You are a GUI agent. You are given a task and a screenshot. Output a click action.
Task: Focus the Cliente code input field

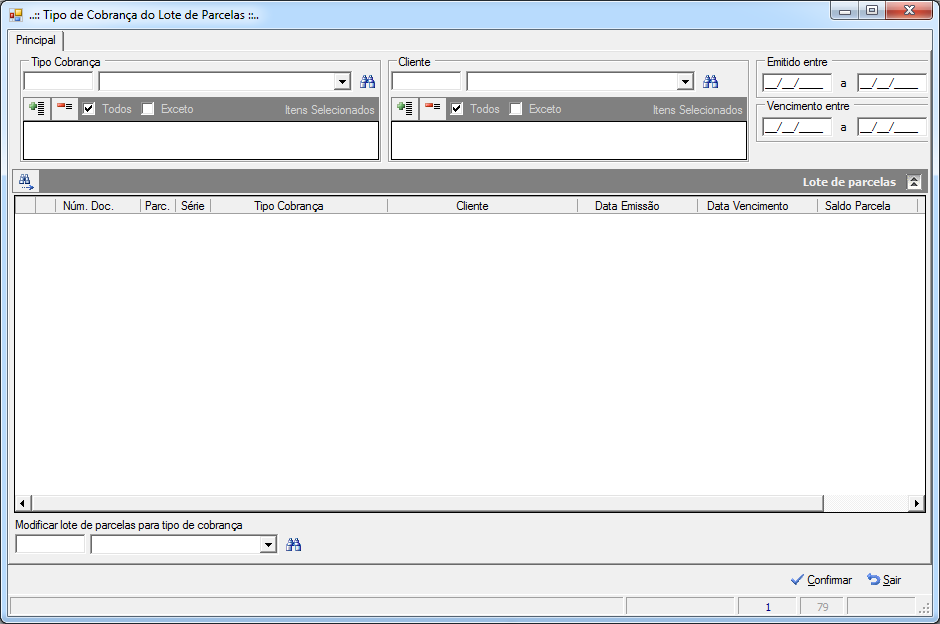click(426, 81)
